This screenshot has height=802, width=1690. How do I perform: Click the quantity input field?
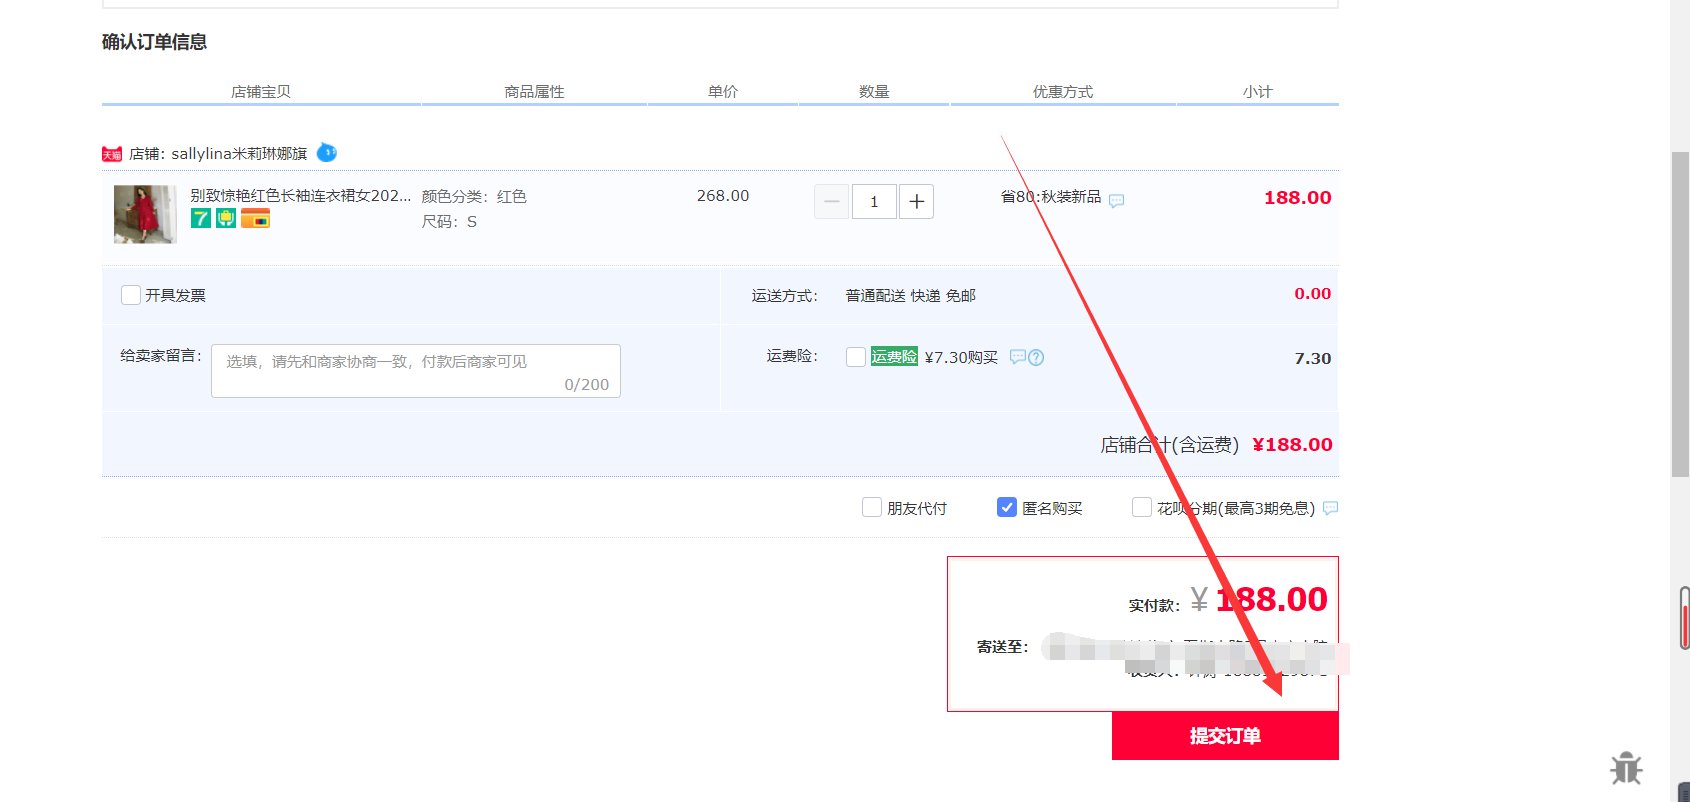point(874,201)
